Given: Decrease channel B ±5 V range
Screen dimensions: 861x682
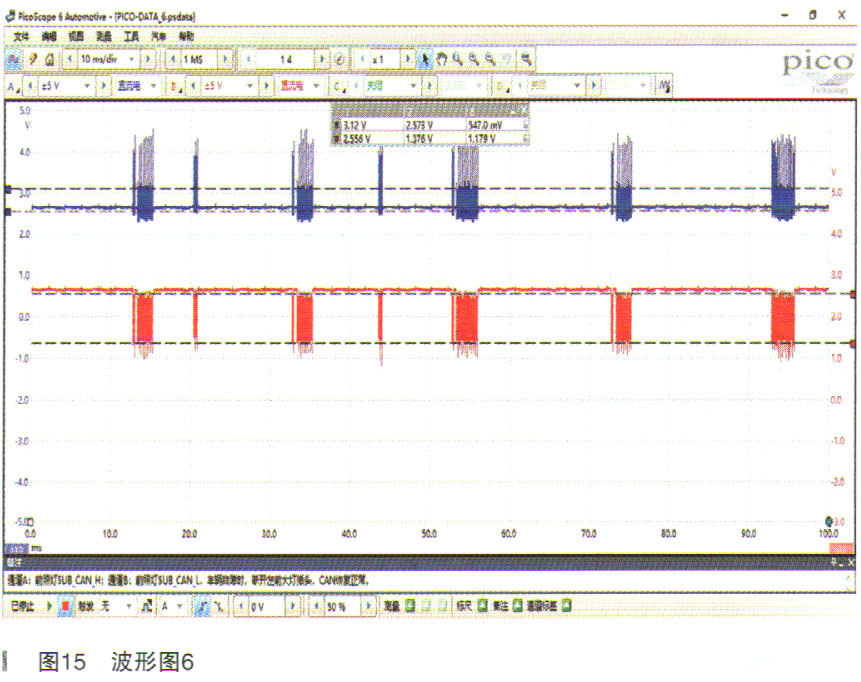Looking at the screenshot, I should click(193, 86).
